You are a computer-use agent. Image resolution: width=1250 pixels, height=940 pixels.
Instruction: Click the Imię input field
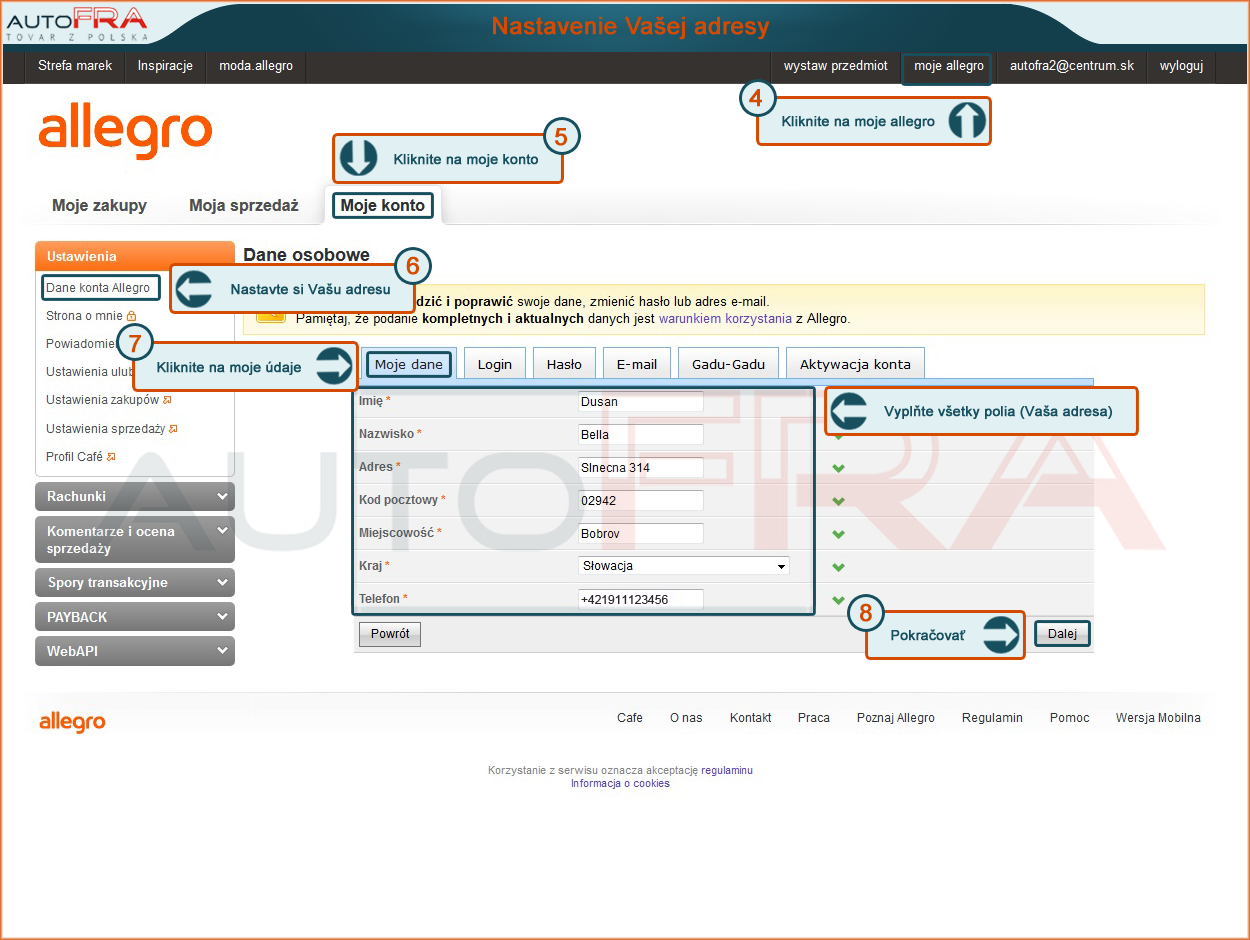641,402
